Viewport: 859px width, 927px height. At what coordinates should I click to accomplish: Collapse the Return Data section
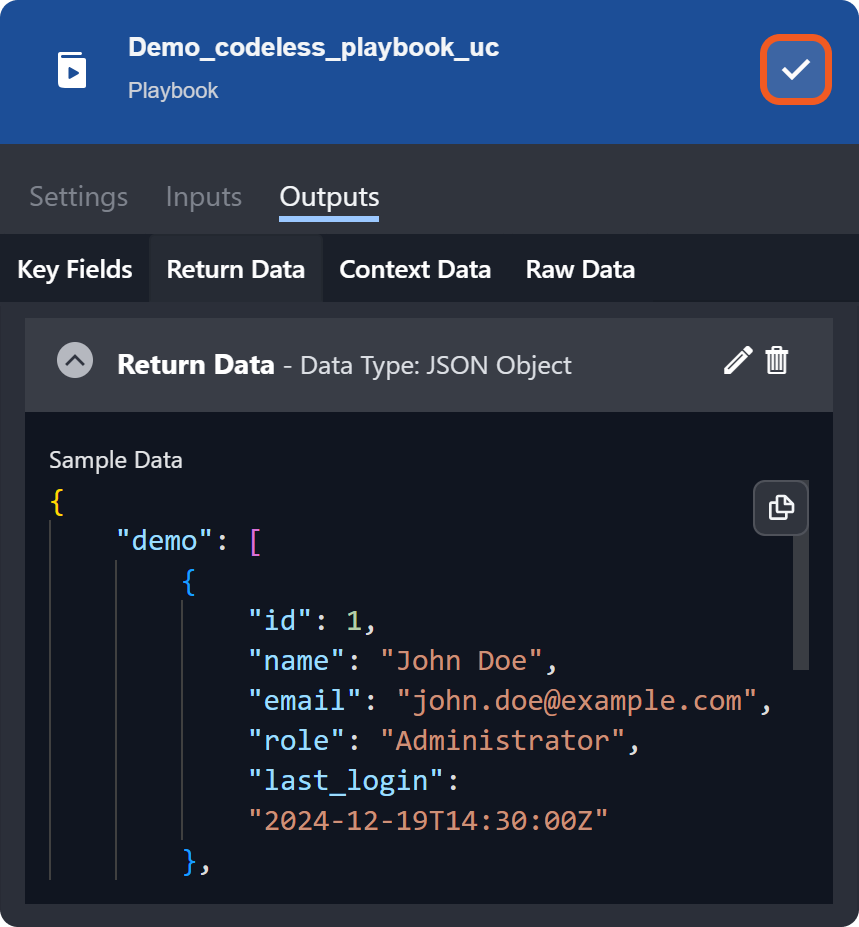[75, 361]
